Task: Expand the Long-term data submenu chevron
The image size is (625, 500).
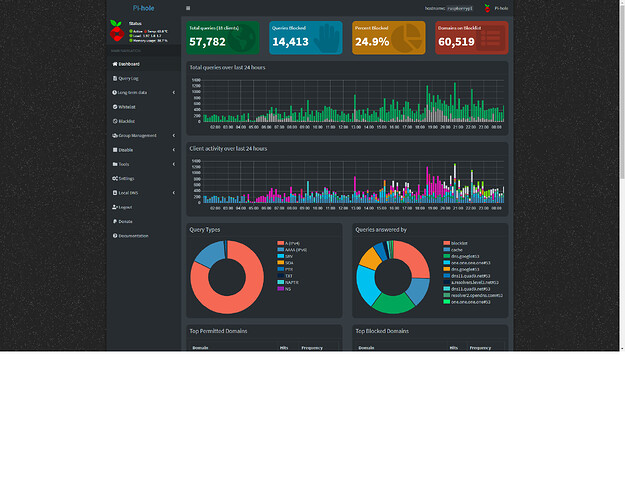Action: point(174,93)
